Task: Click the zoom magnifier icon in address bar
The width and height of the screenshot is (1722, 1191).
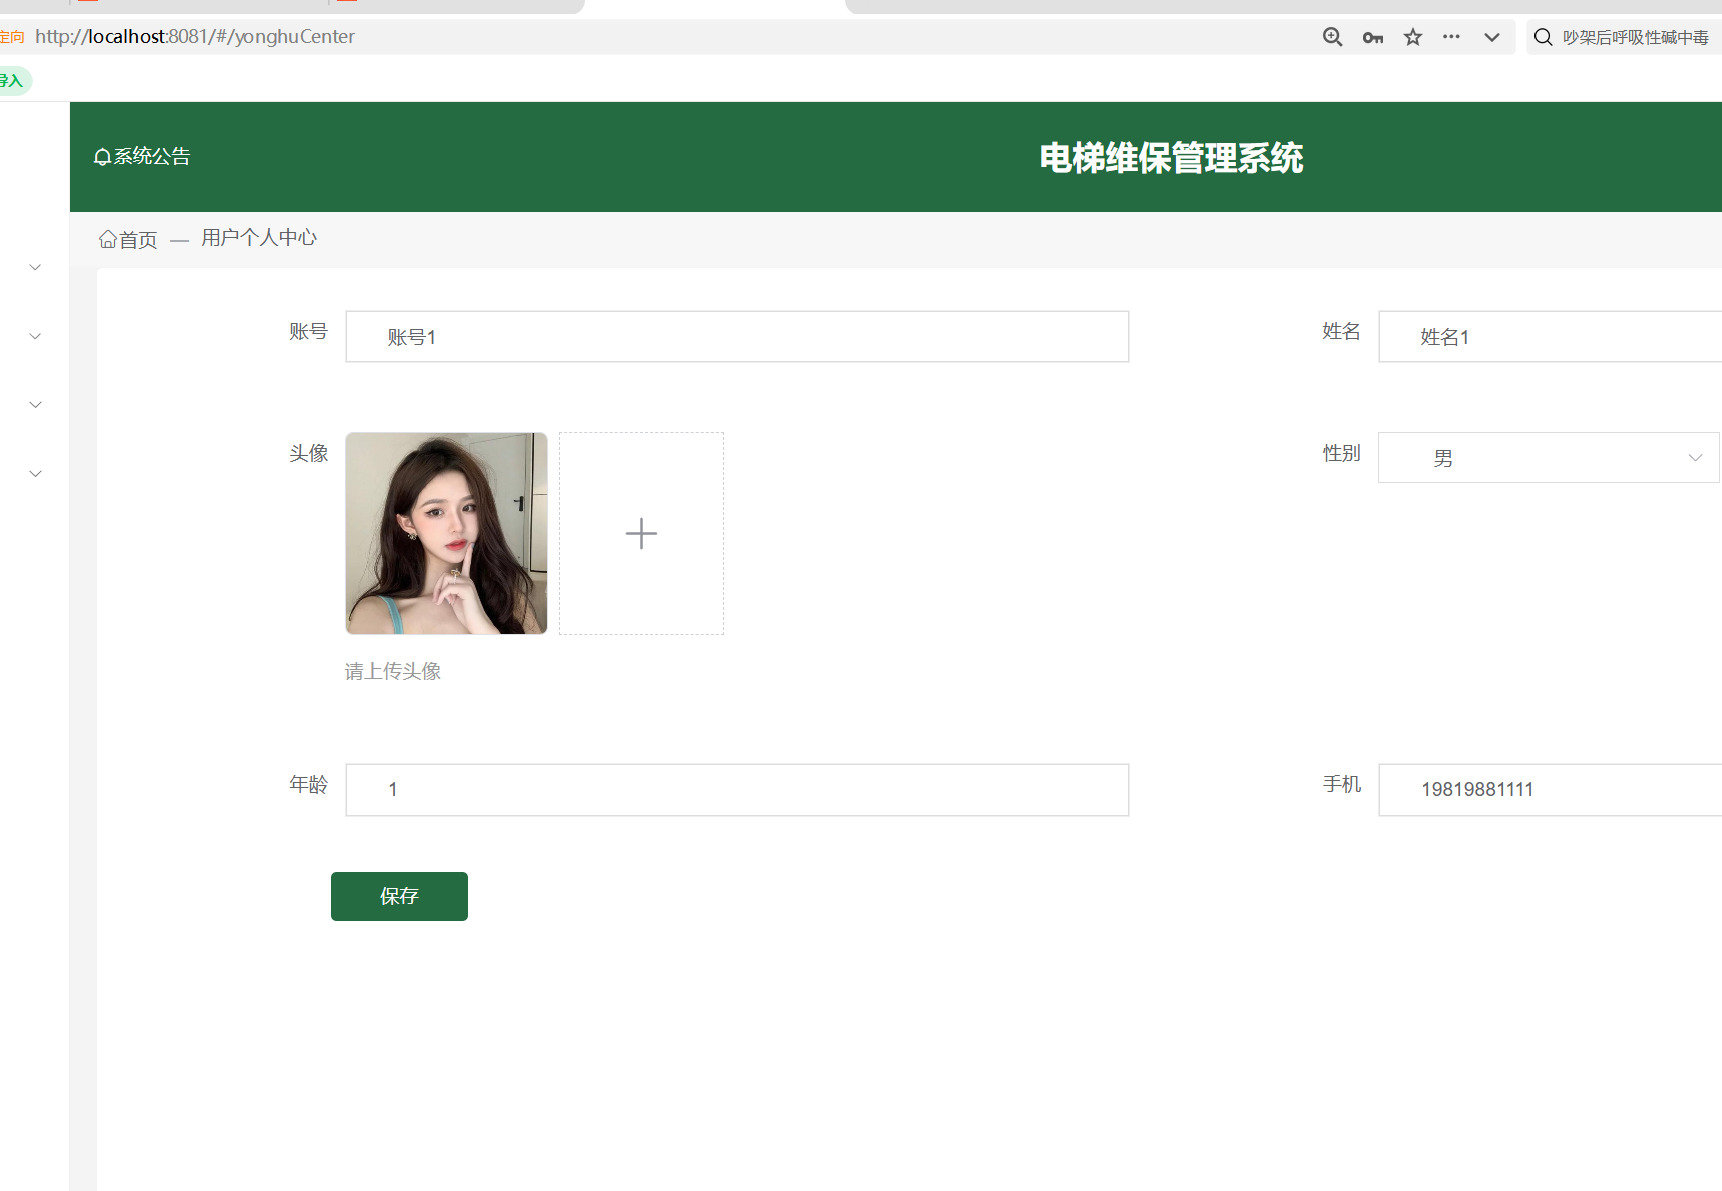Action: pyautogui.click(x=1332, y=37)
